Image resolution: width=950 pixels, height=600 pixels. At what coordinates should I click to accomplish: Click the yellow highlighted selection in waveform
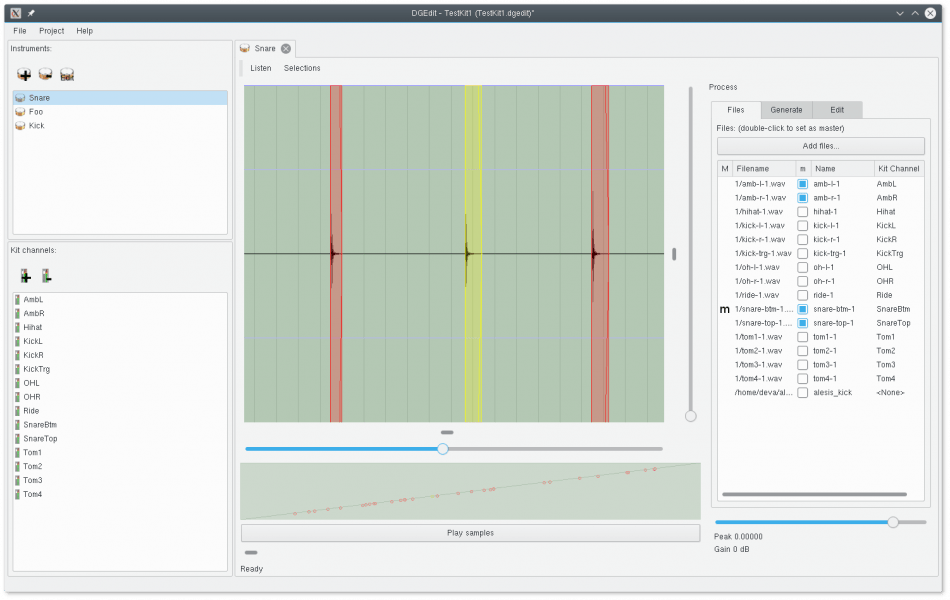pyautogui.click(x=473, y=253)
